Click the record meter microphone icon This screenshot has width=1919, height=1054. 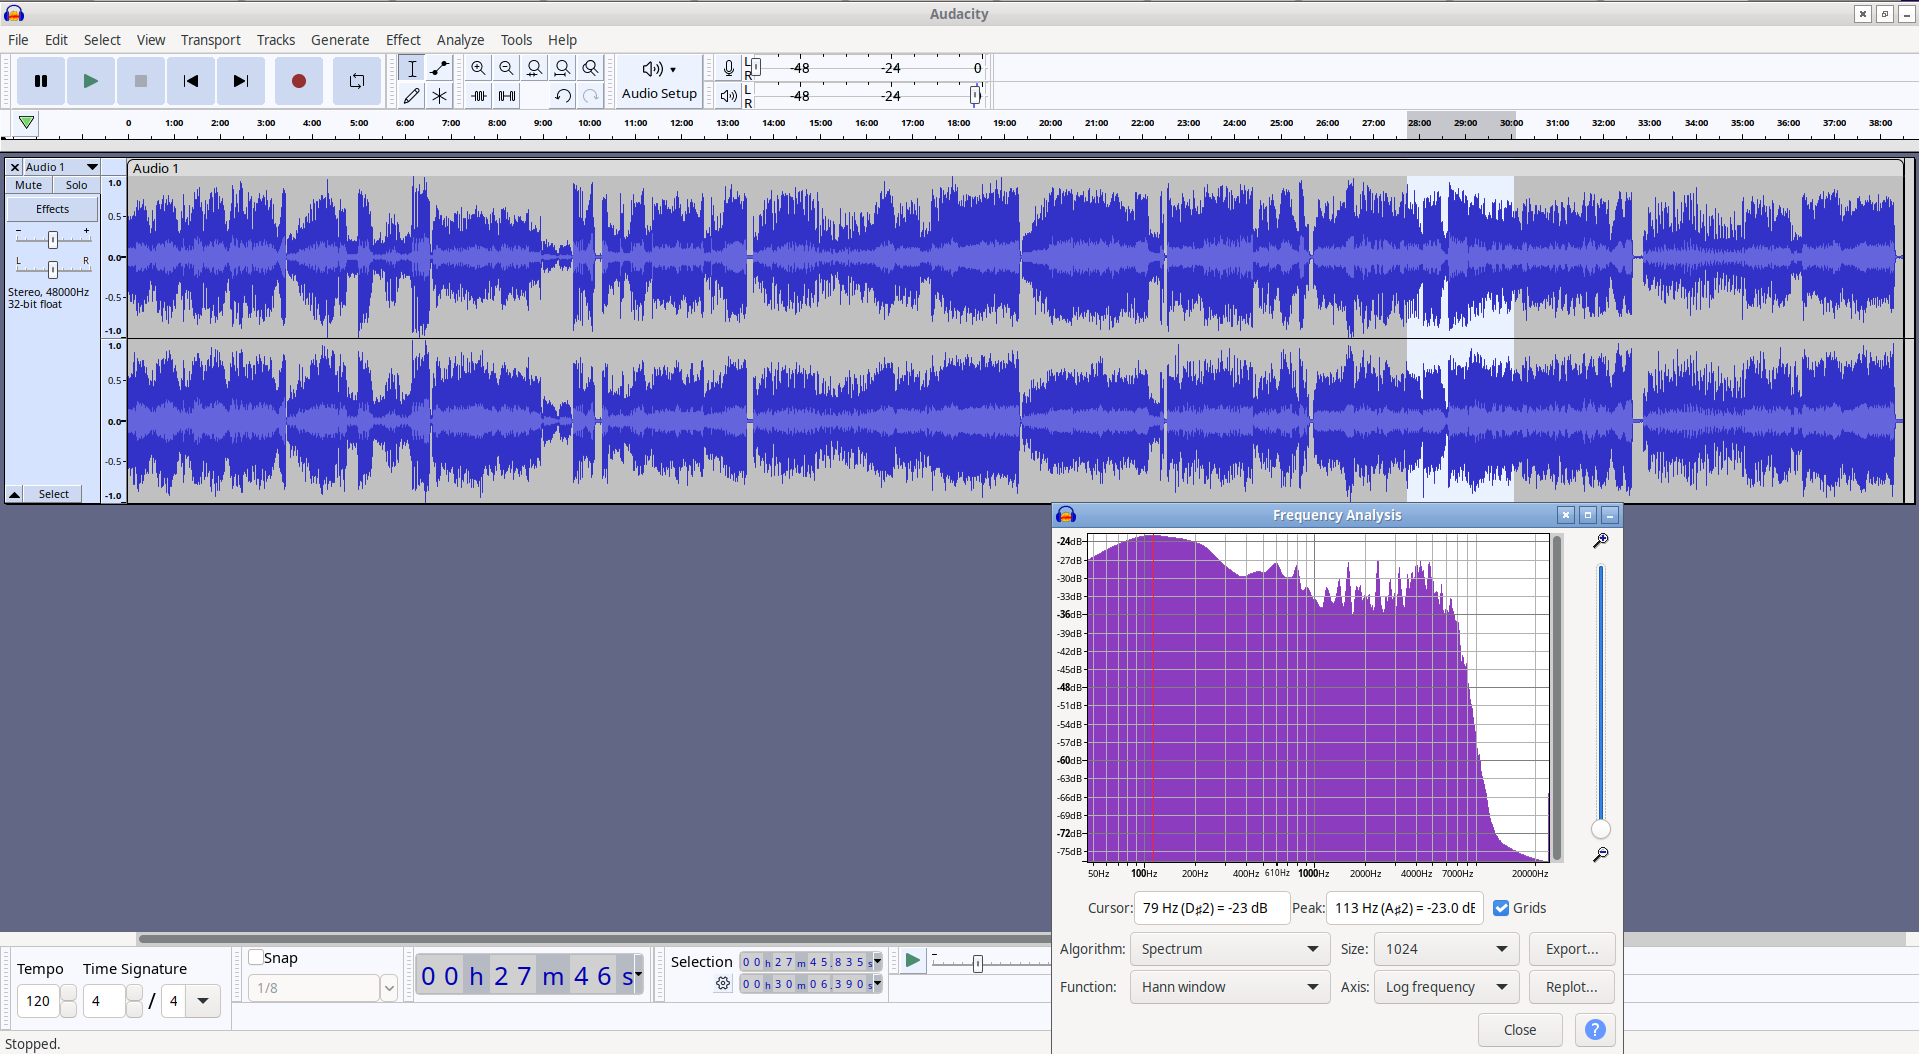click(729, 68)
